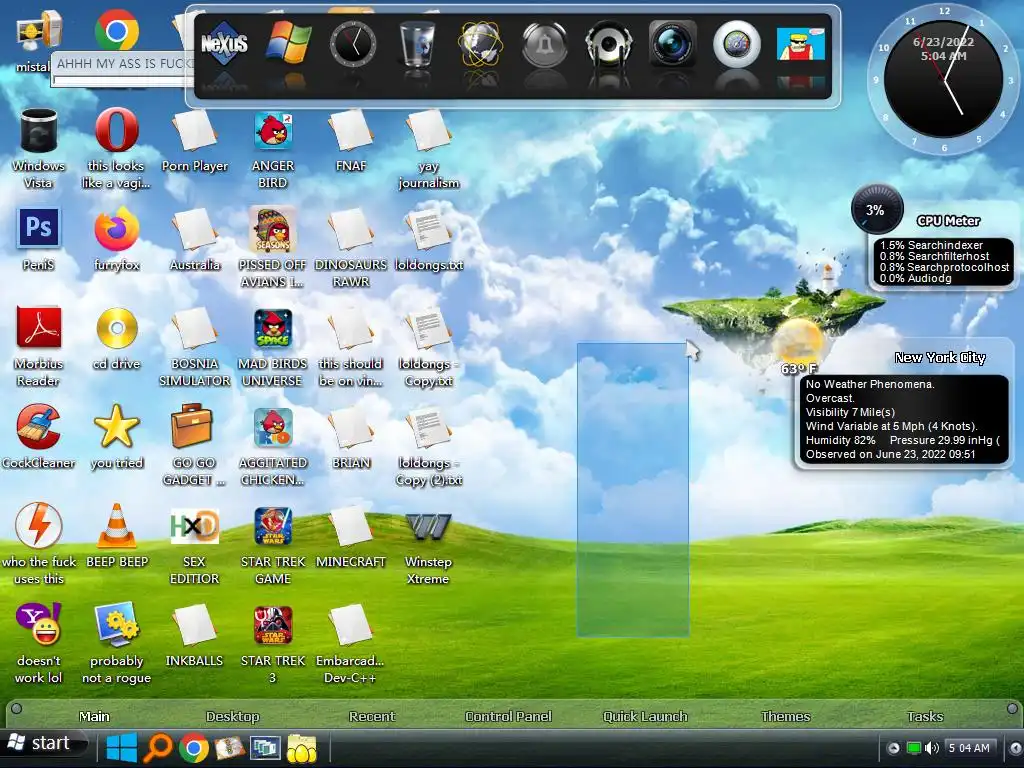Open the clock icon in Nexus dock

pyautogui.click(x=353, y=44)
